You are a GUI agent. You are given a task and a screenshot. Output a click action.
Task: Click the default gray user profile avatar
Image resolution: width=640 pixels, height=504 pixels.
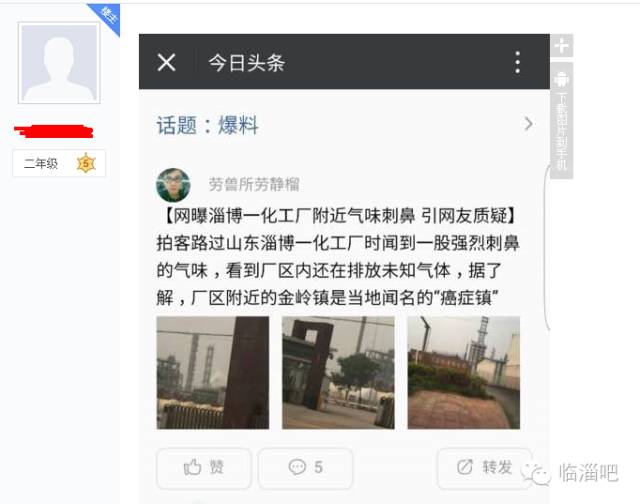pyautogui.click(x=59, y=63)
